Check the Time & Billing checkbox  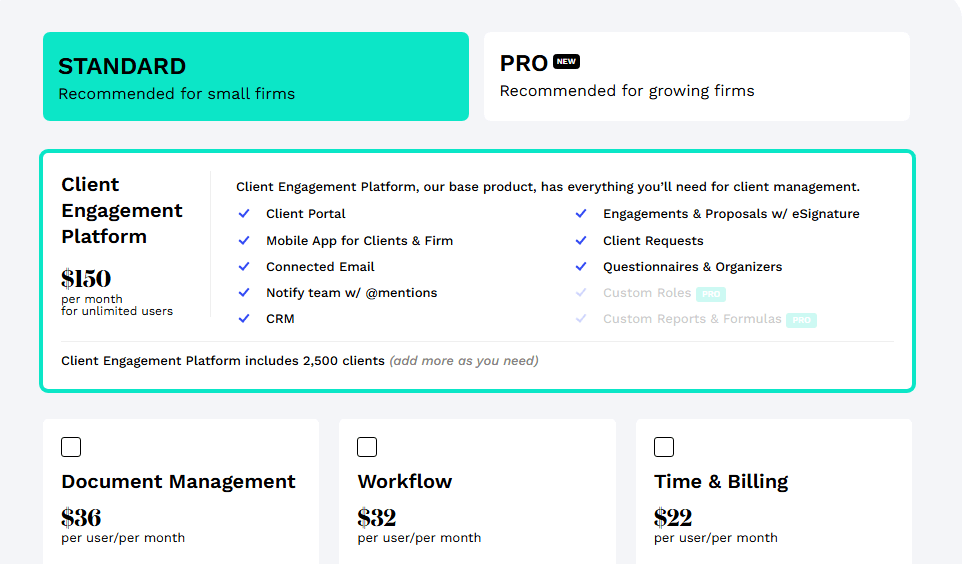[664, 447]
